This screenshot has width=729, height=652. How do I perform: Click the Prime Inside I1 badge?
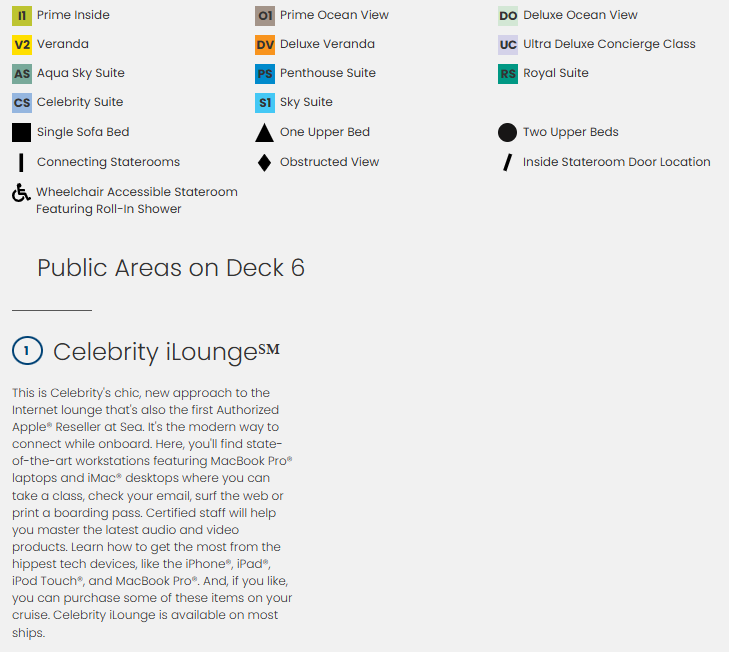tap(22, 16)
